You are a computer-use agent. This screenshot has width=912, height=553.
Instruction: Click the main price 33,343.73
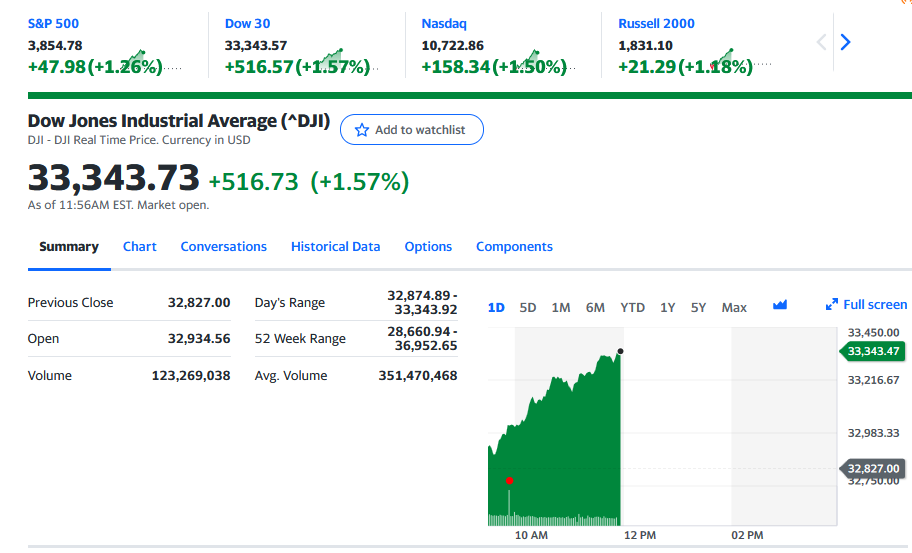pyautogui.click(x=113, y=177)
